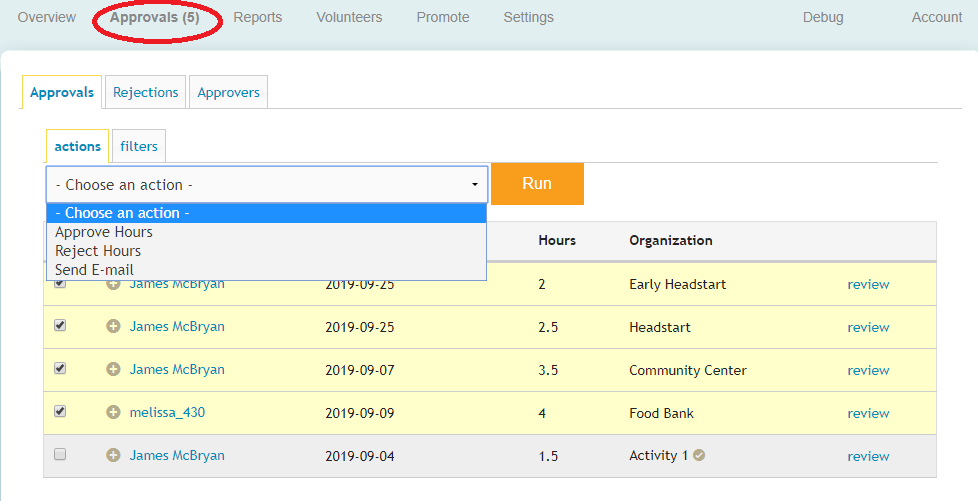Open the filters tab
Viewport: 978px width, 501px height.
pos(139,146)
